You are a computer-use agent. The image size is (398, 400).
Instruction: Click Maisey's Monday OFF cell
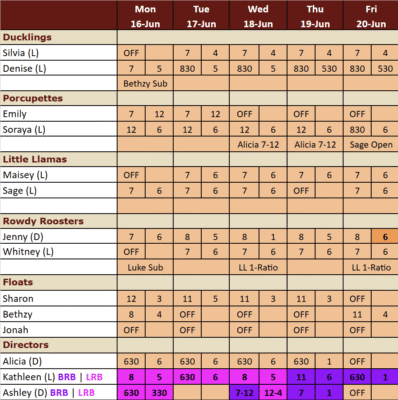coord(131,175)
